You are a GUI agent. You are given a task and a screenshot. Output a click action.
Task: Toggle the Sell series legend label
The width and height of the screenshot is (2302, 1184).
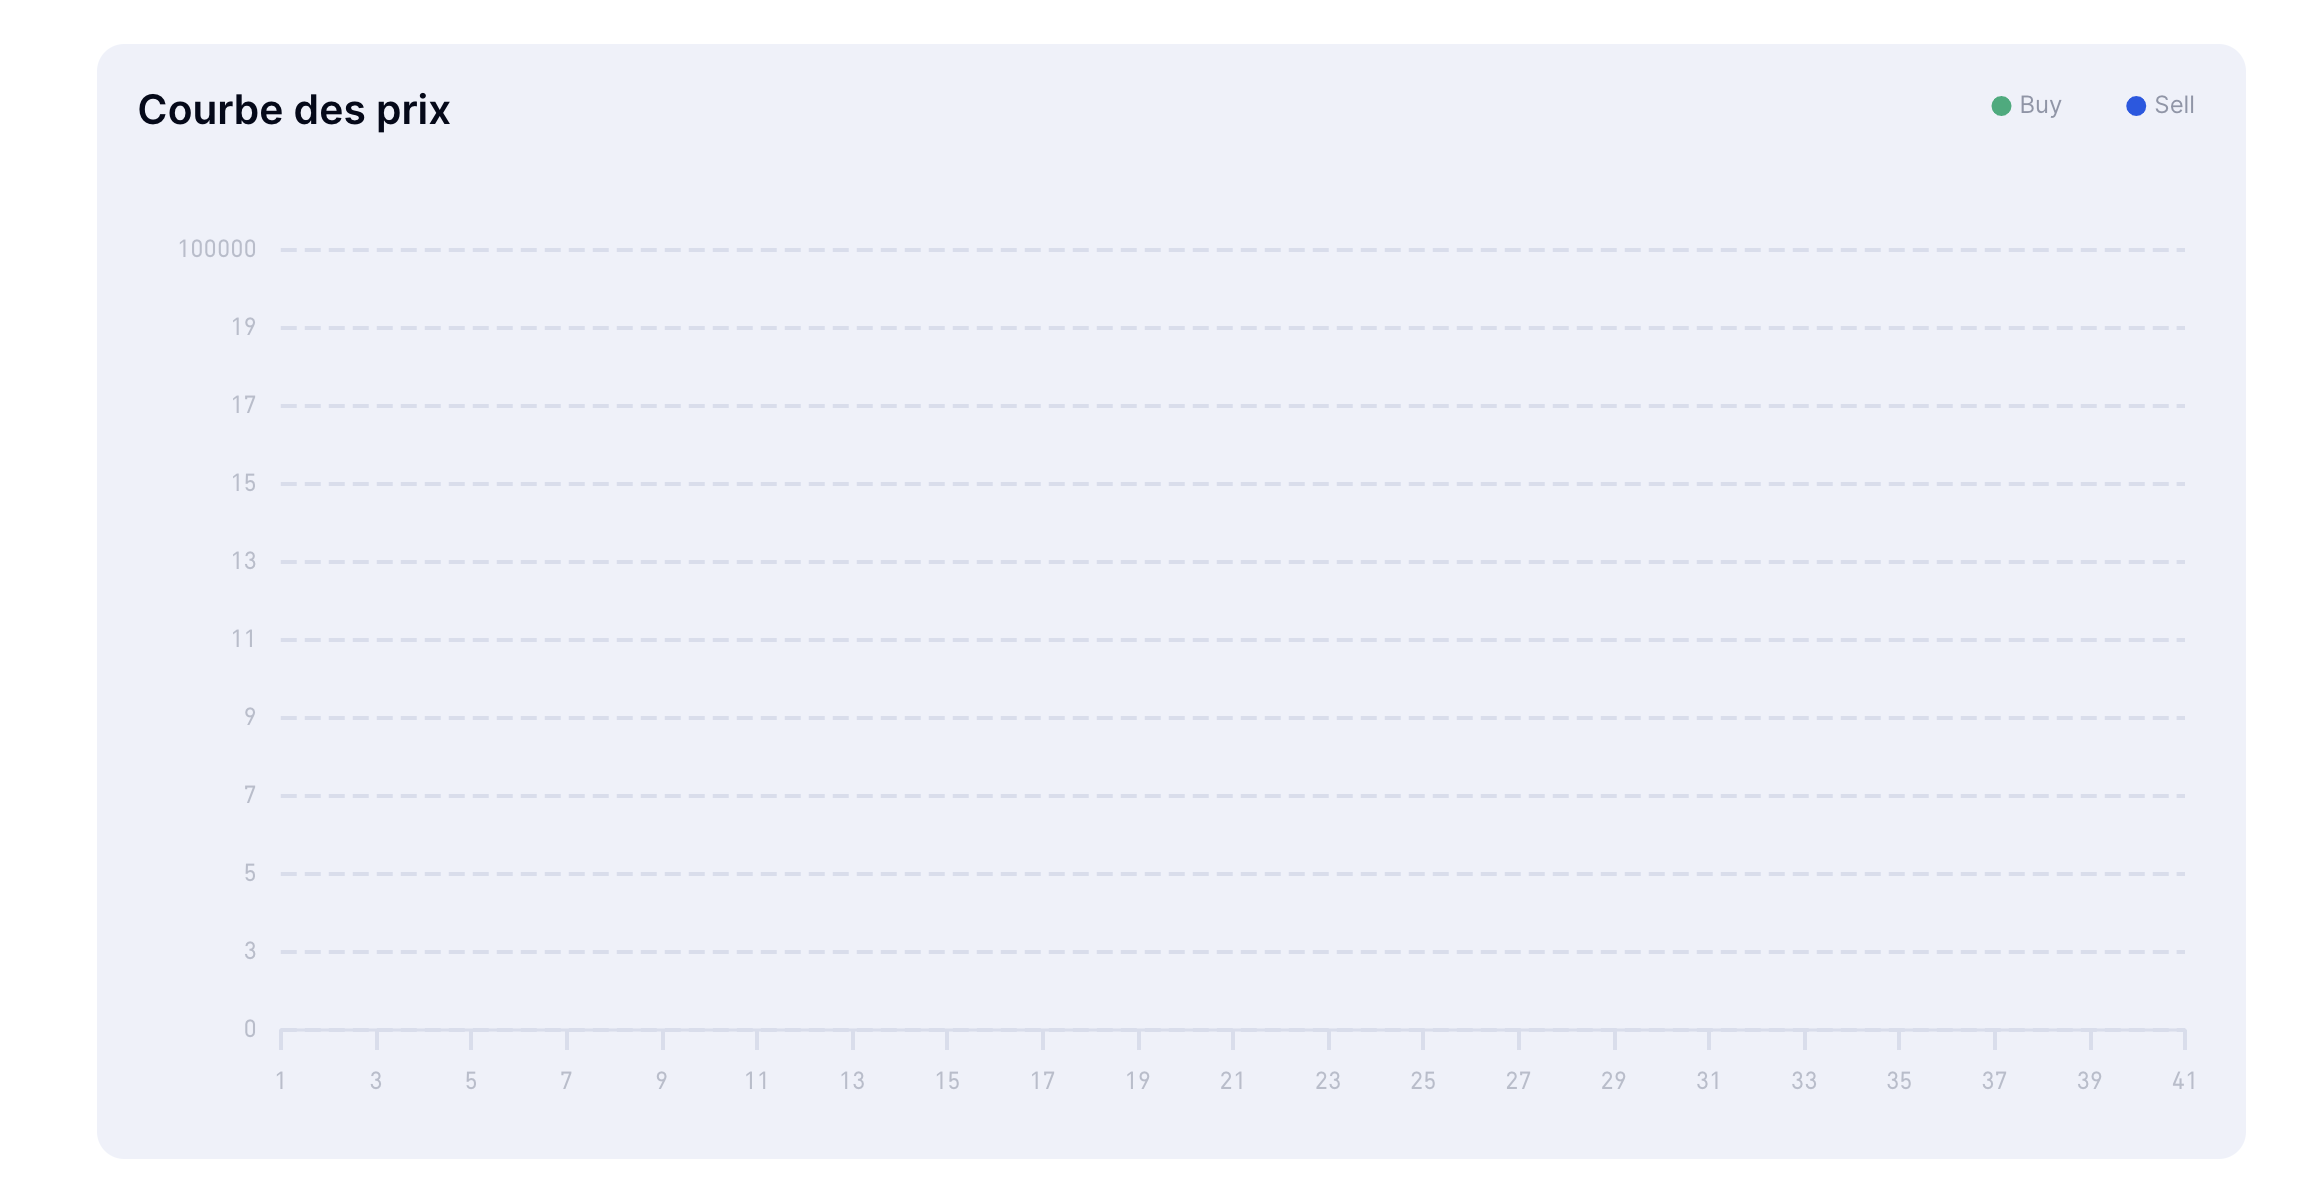click(x=2174, y=105)
